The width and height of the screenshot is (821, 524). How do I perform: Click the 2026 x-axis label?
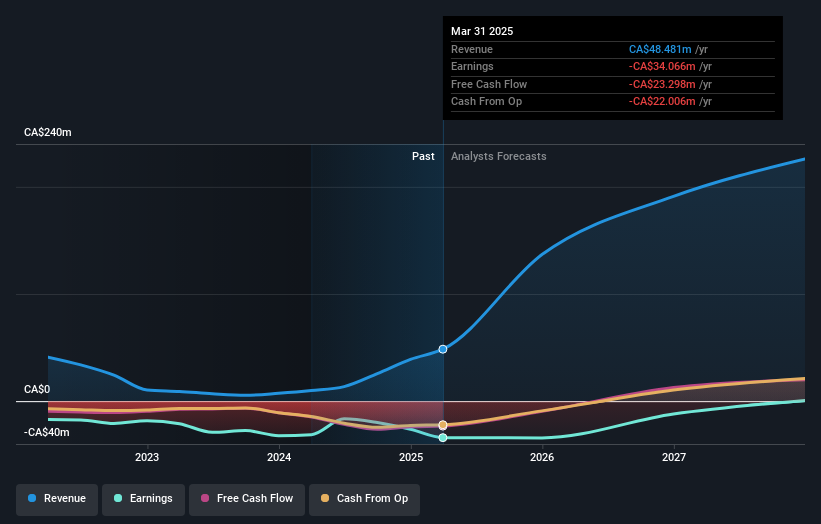point(542,457)
